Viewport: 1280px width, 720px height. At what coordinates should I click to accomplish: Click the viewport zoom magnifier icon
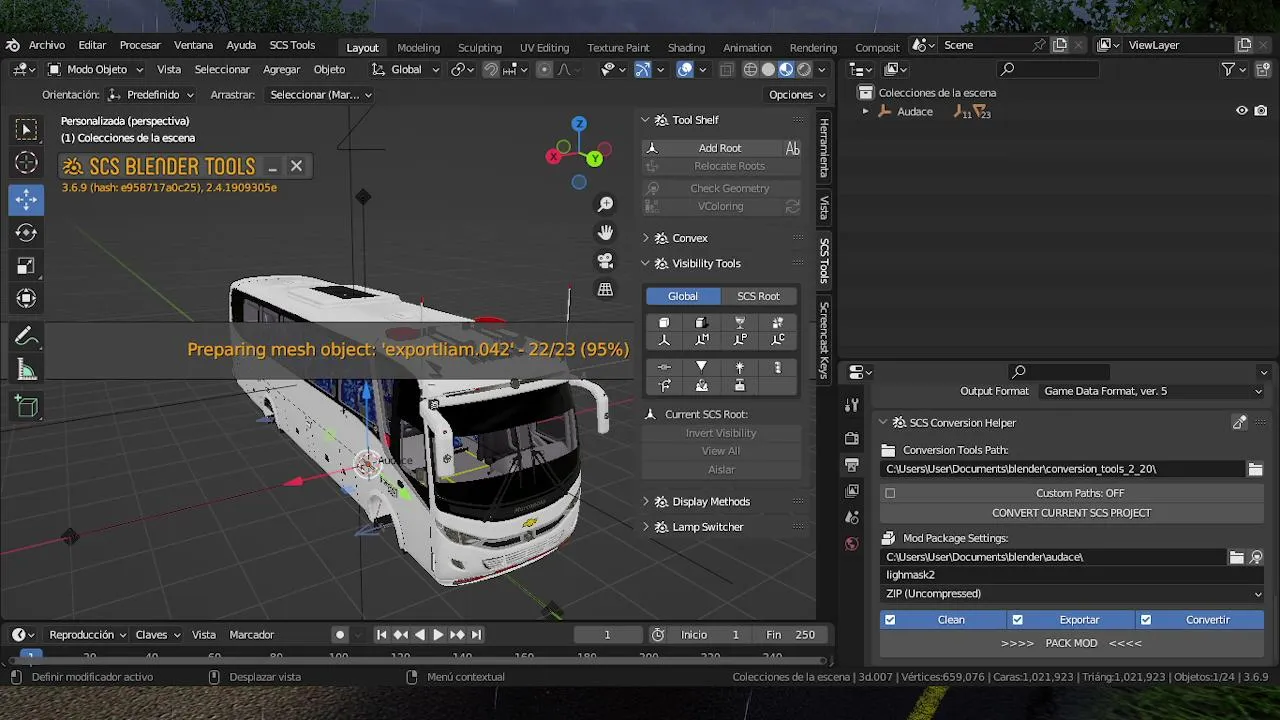coord(605,204)
